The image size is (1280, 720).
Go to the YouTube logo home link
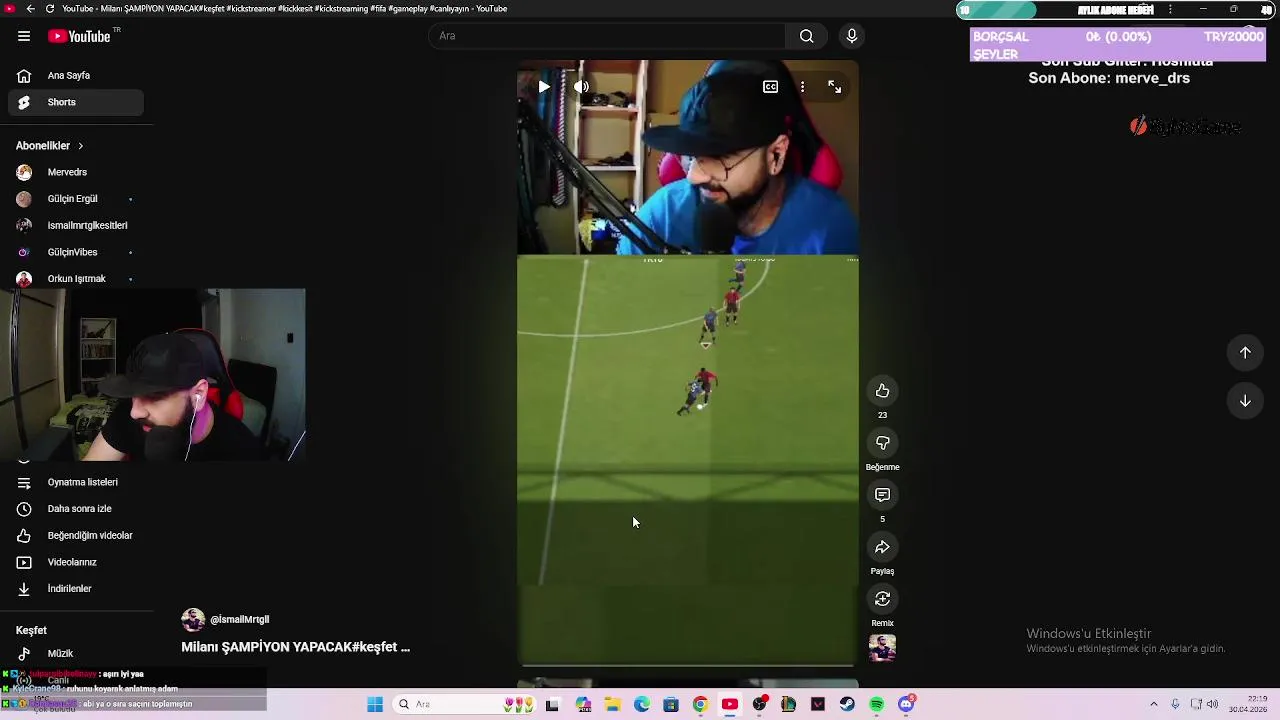point(79,36)
